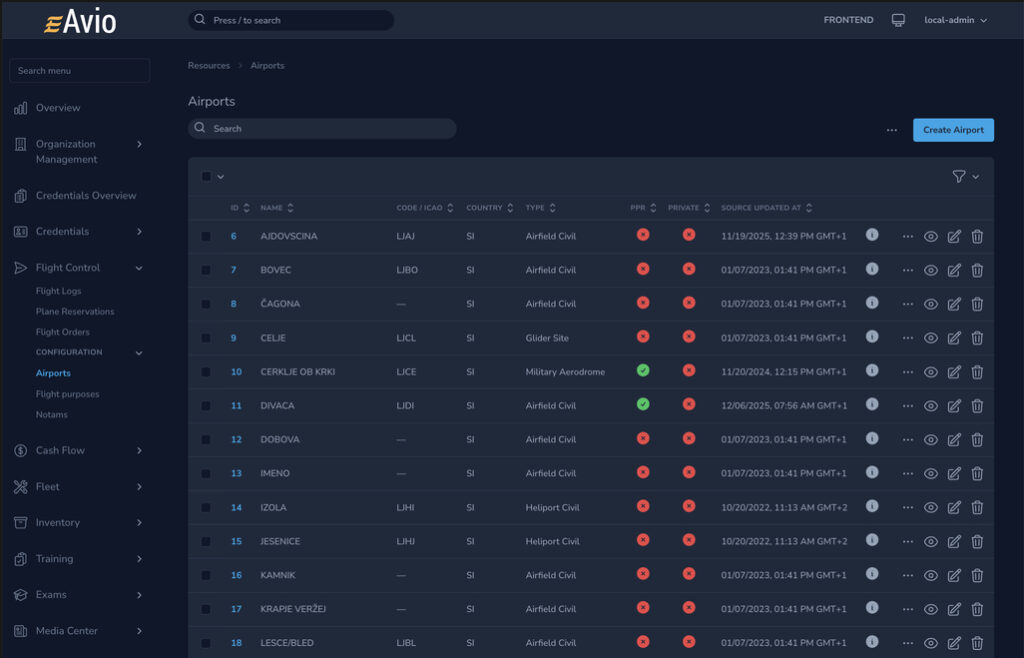Show info icon for IZOLA row

click(872, 506)
